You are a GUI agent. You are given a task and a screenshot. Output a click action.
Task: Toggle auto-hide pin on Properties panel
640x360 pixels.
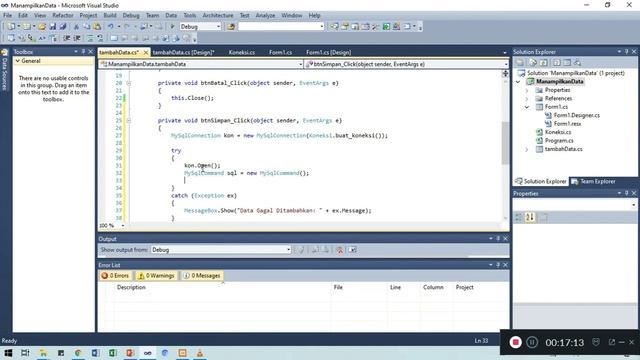[x=627, y=193]
